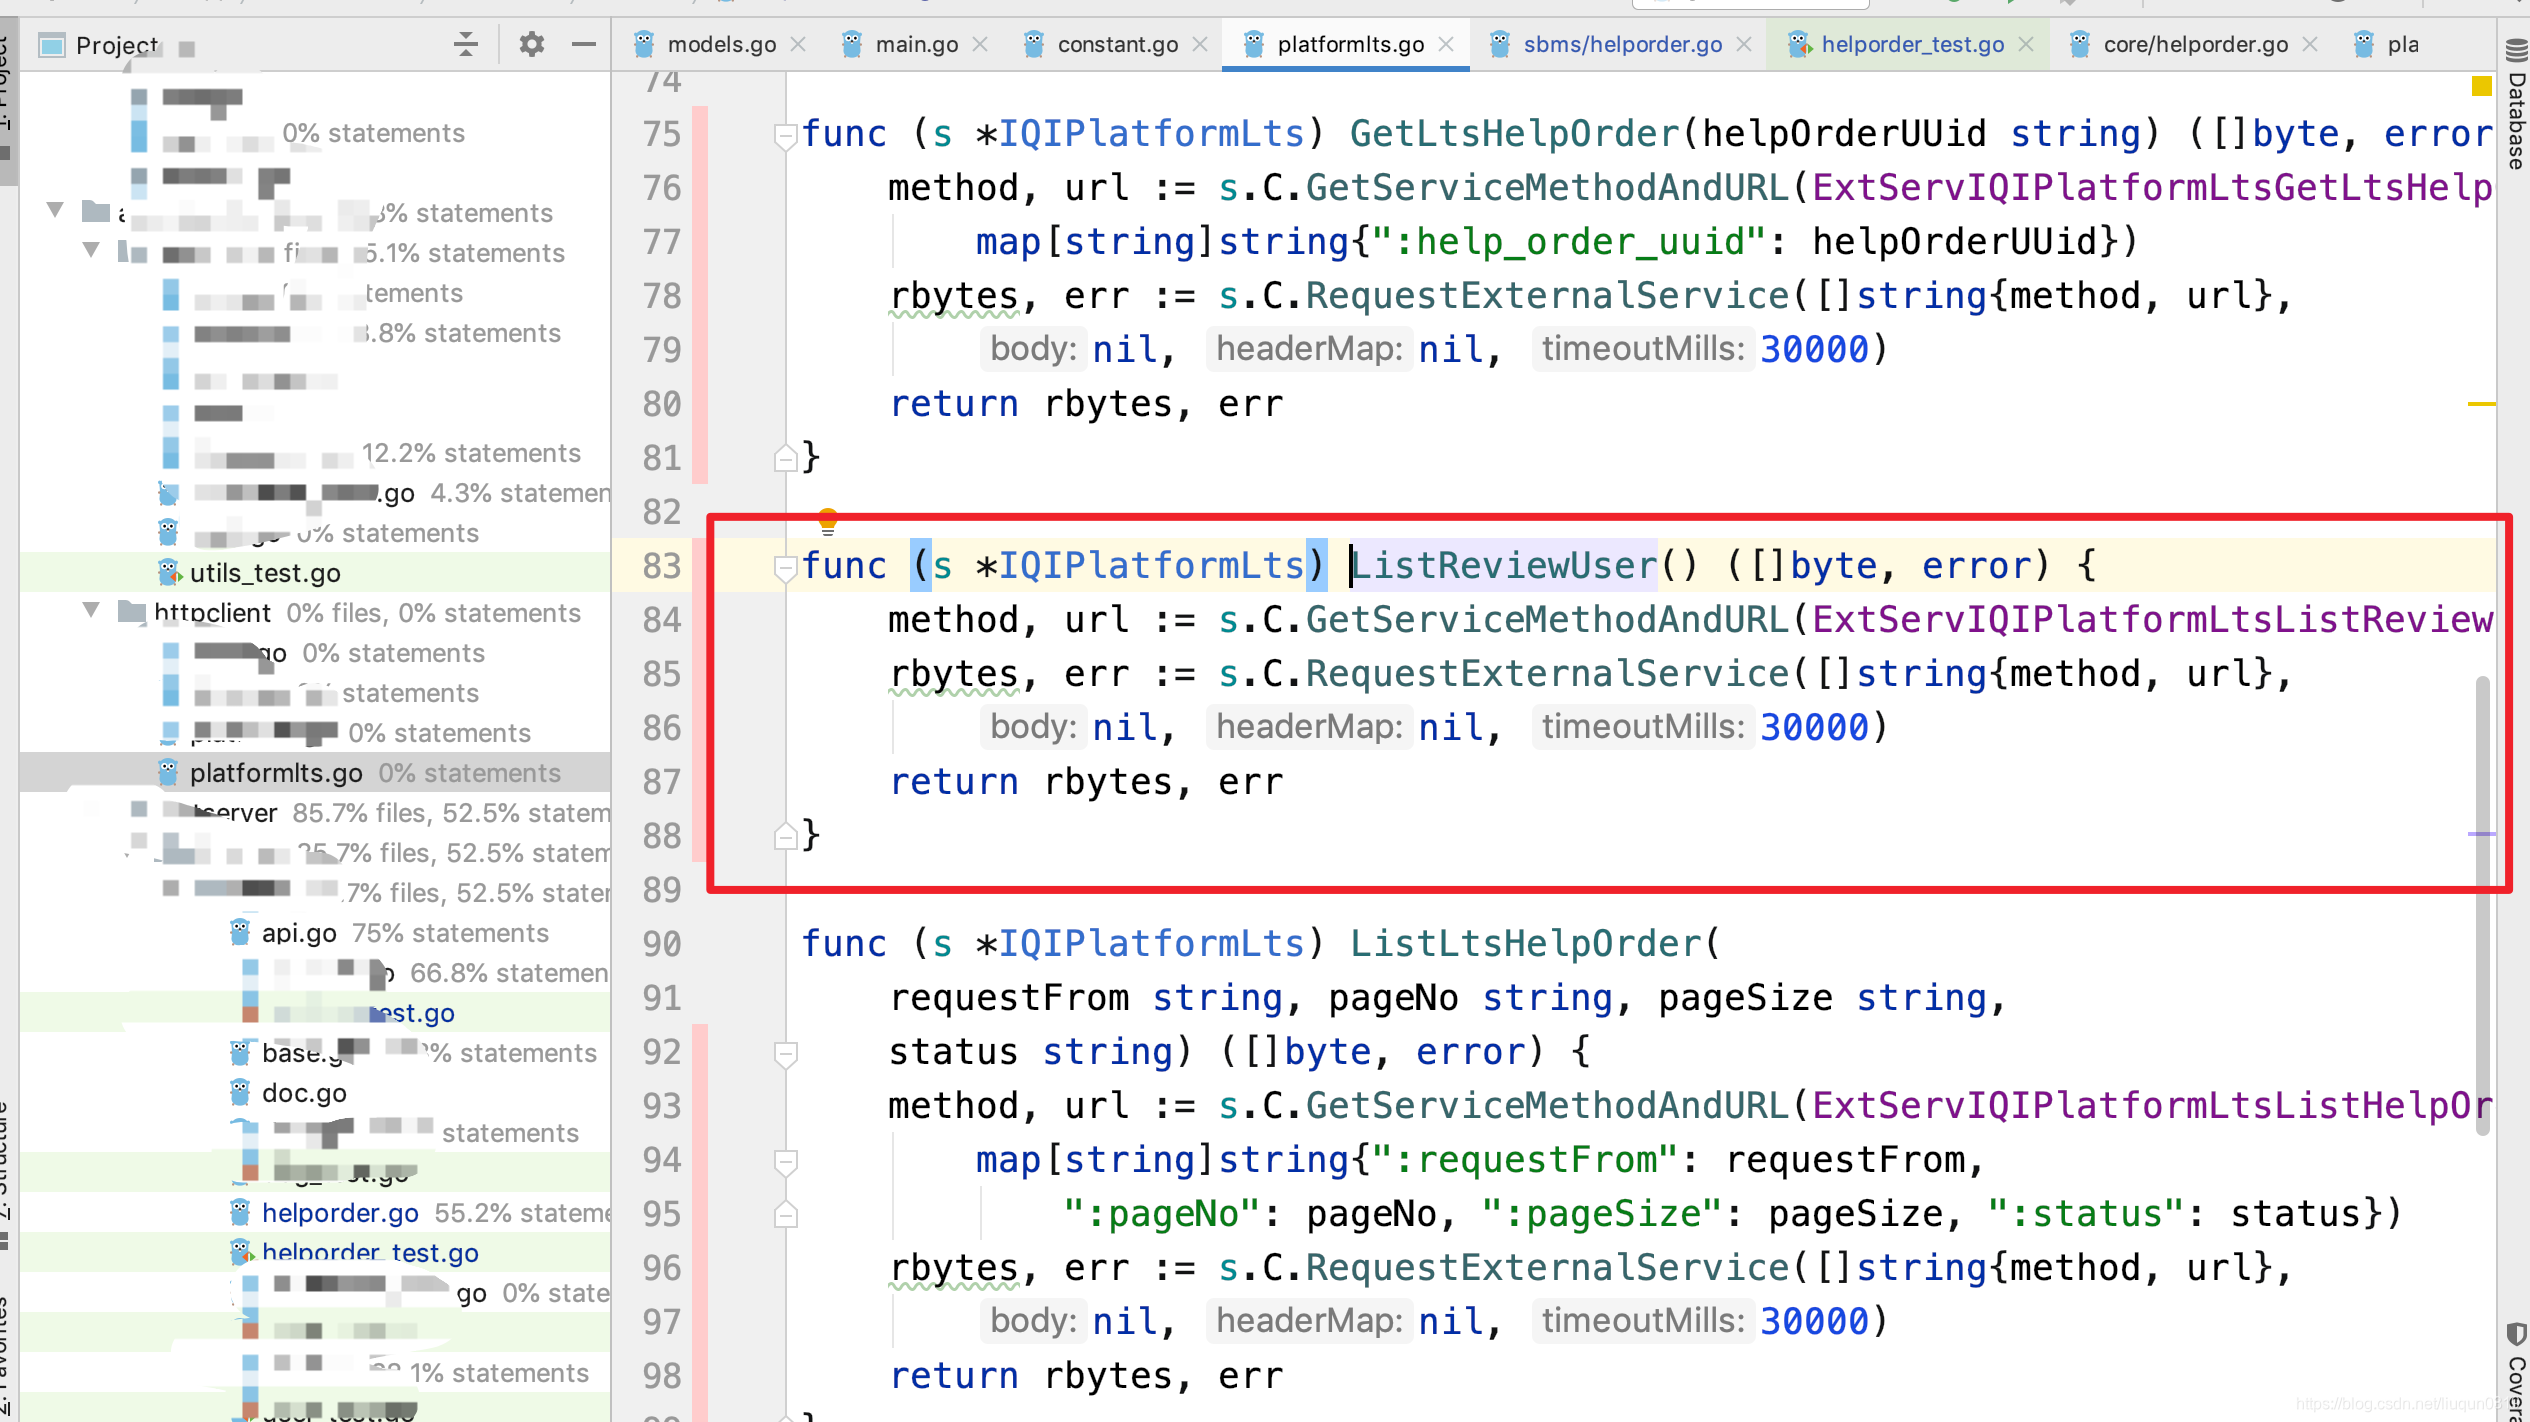Close the platformlts.go tab

click(x=1446, y=44)
